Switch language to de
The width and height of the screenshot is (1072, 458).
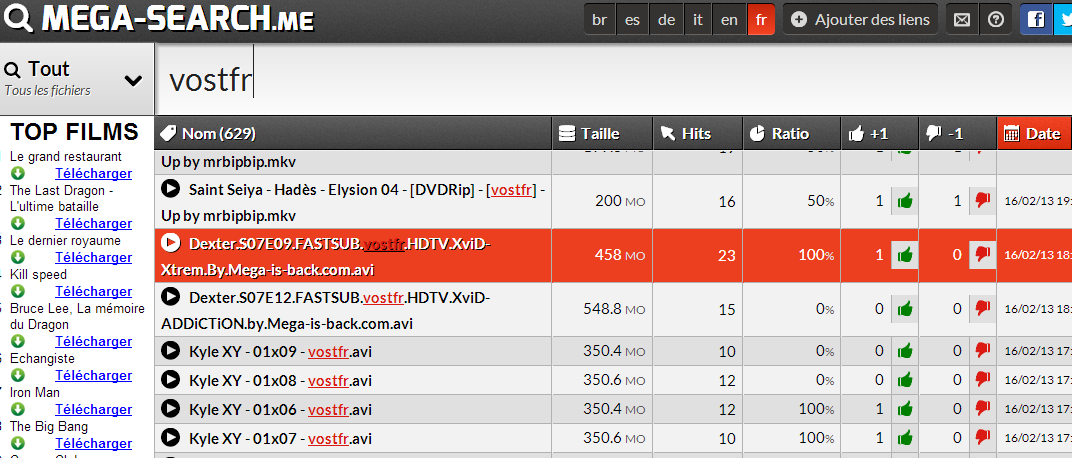click(x=666, y=20)
